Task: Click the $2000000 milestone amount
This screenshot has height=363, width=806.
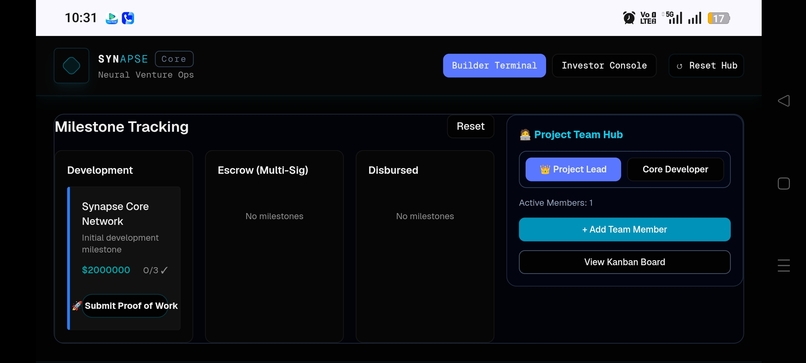Action: tap(106, 270)
